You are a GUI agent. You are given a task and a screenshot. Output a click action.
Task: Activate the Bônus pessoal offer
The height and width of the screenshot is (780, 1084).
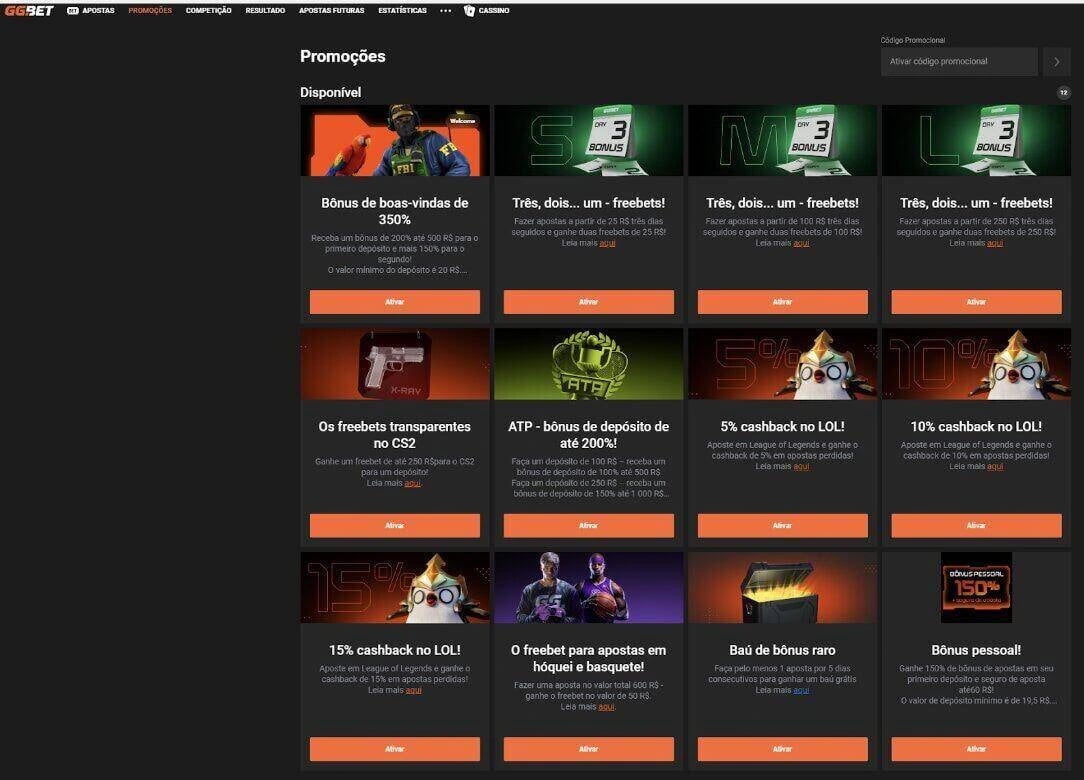(976, 749)
